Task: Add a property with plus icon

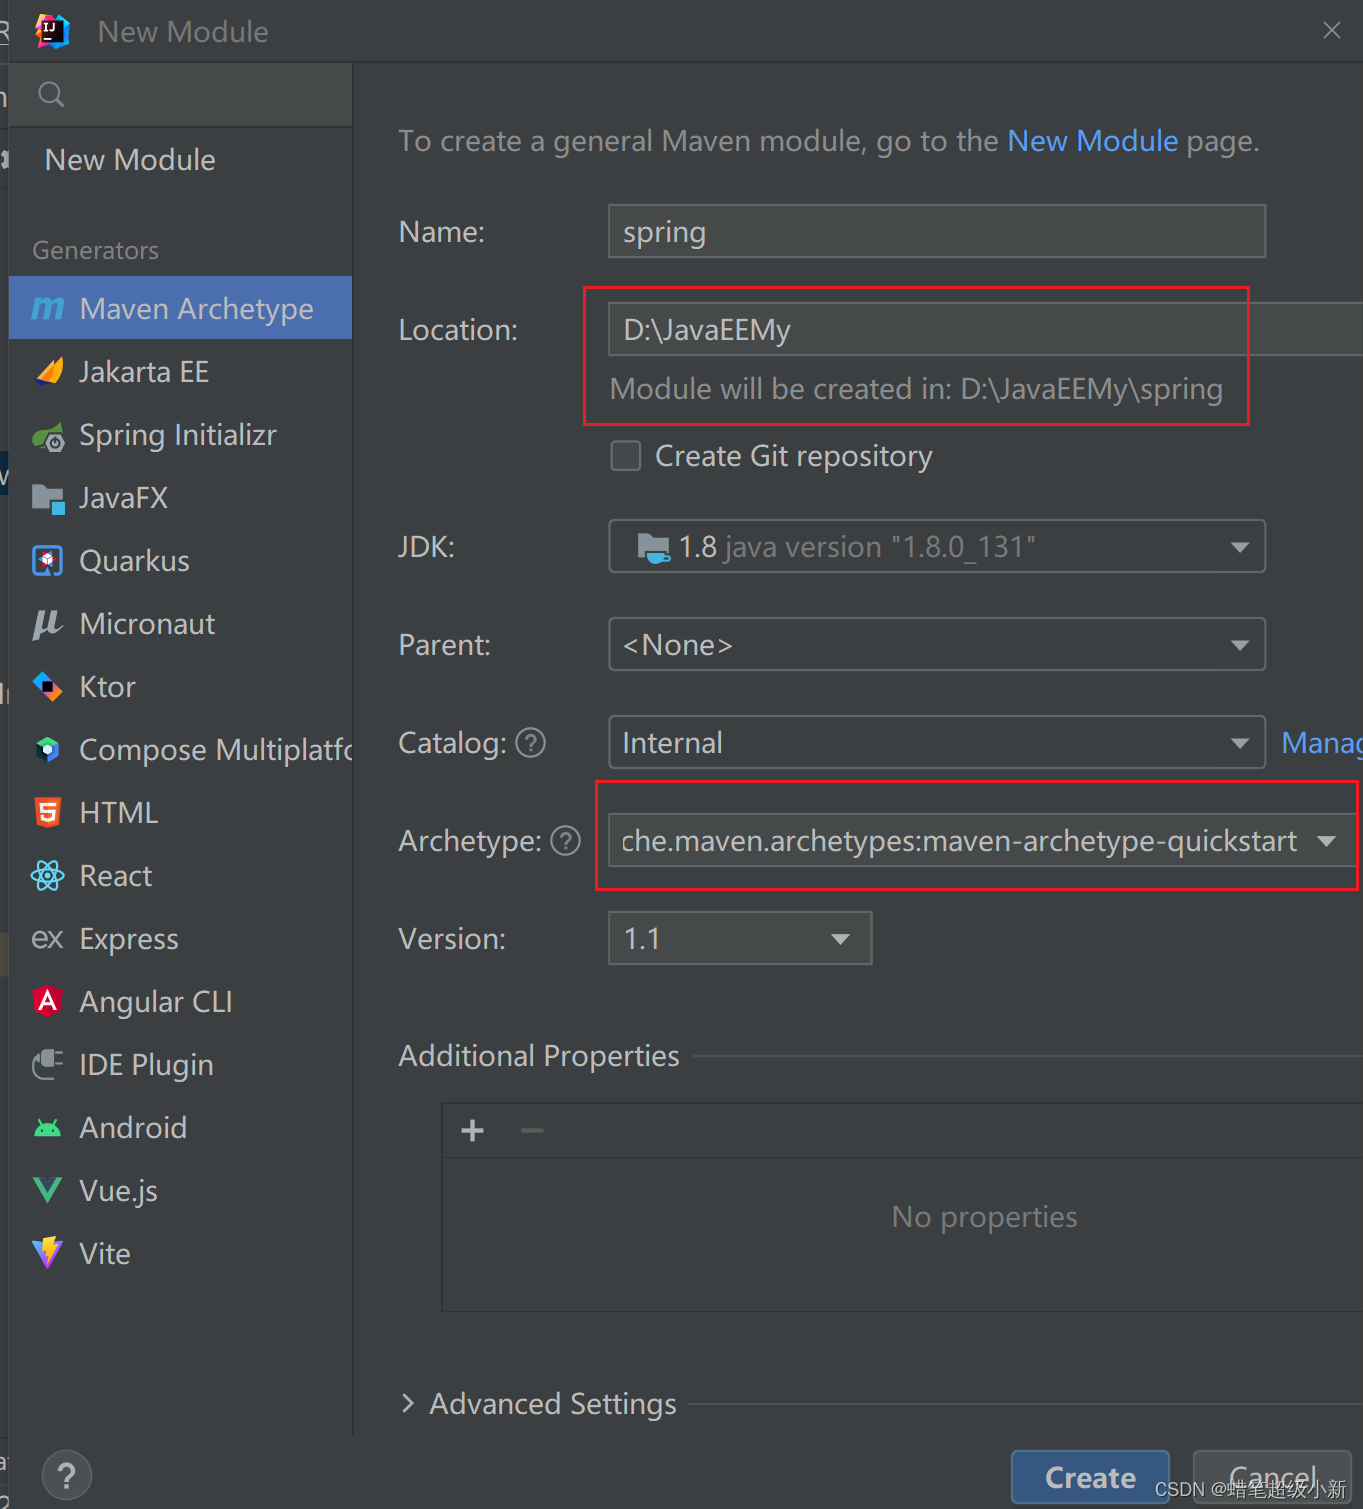Action: point(473,1131)
